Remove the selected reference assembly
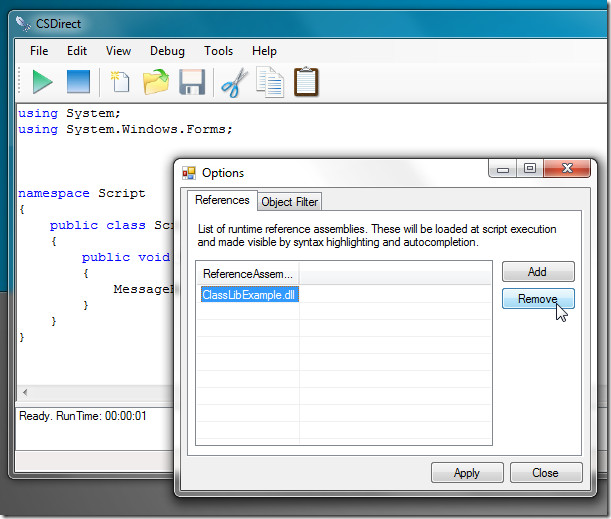Screen dimensions: 611x519 point(538,299)
